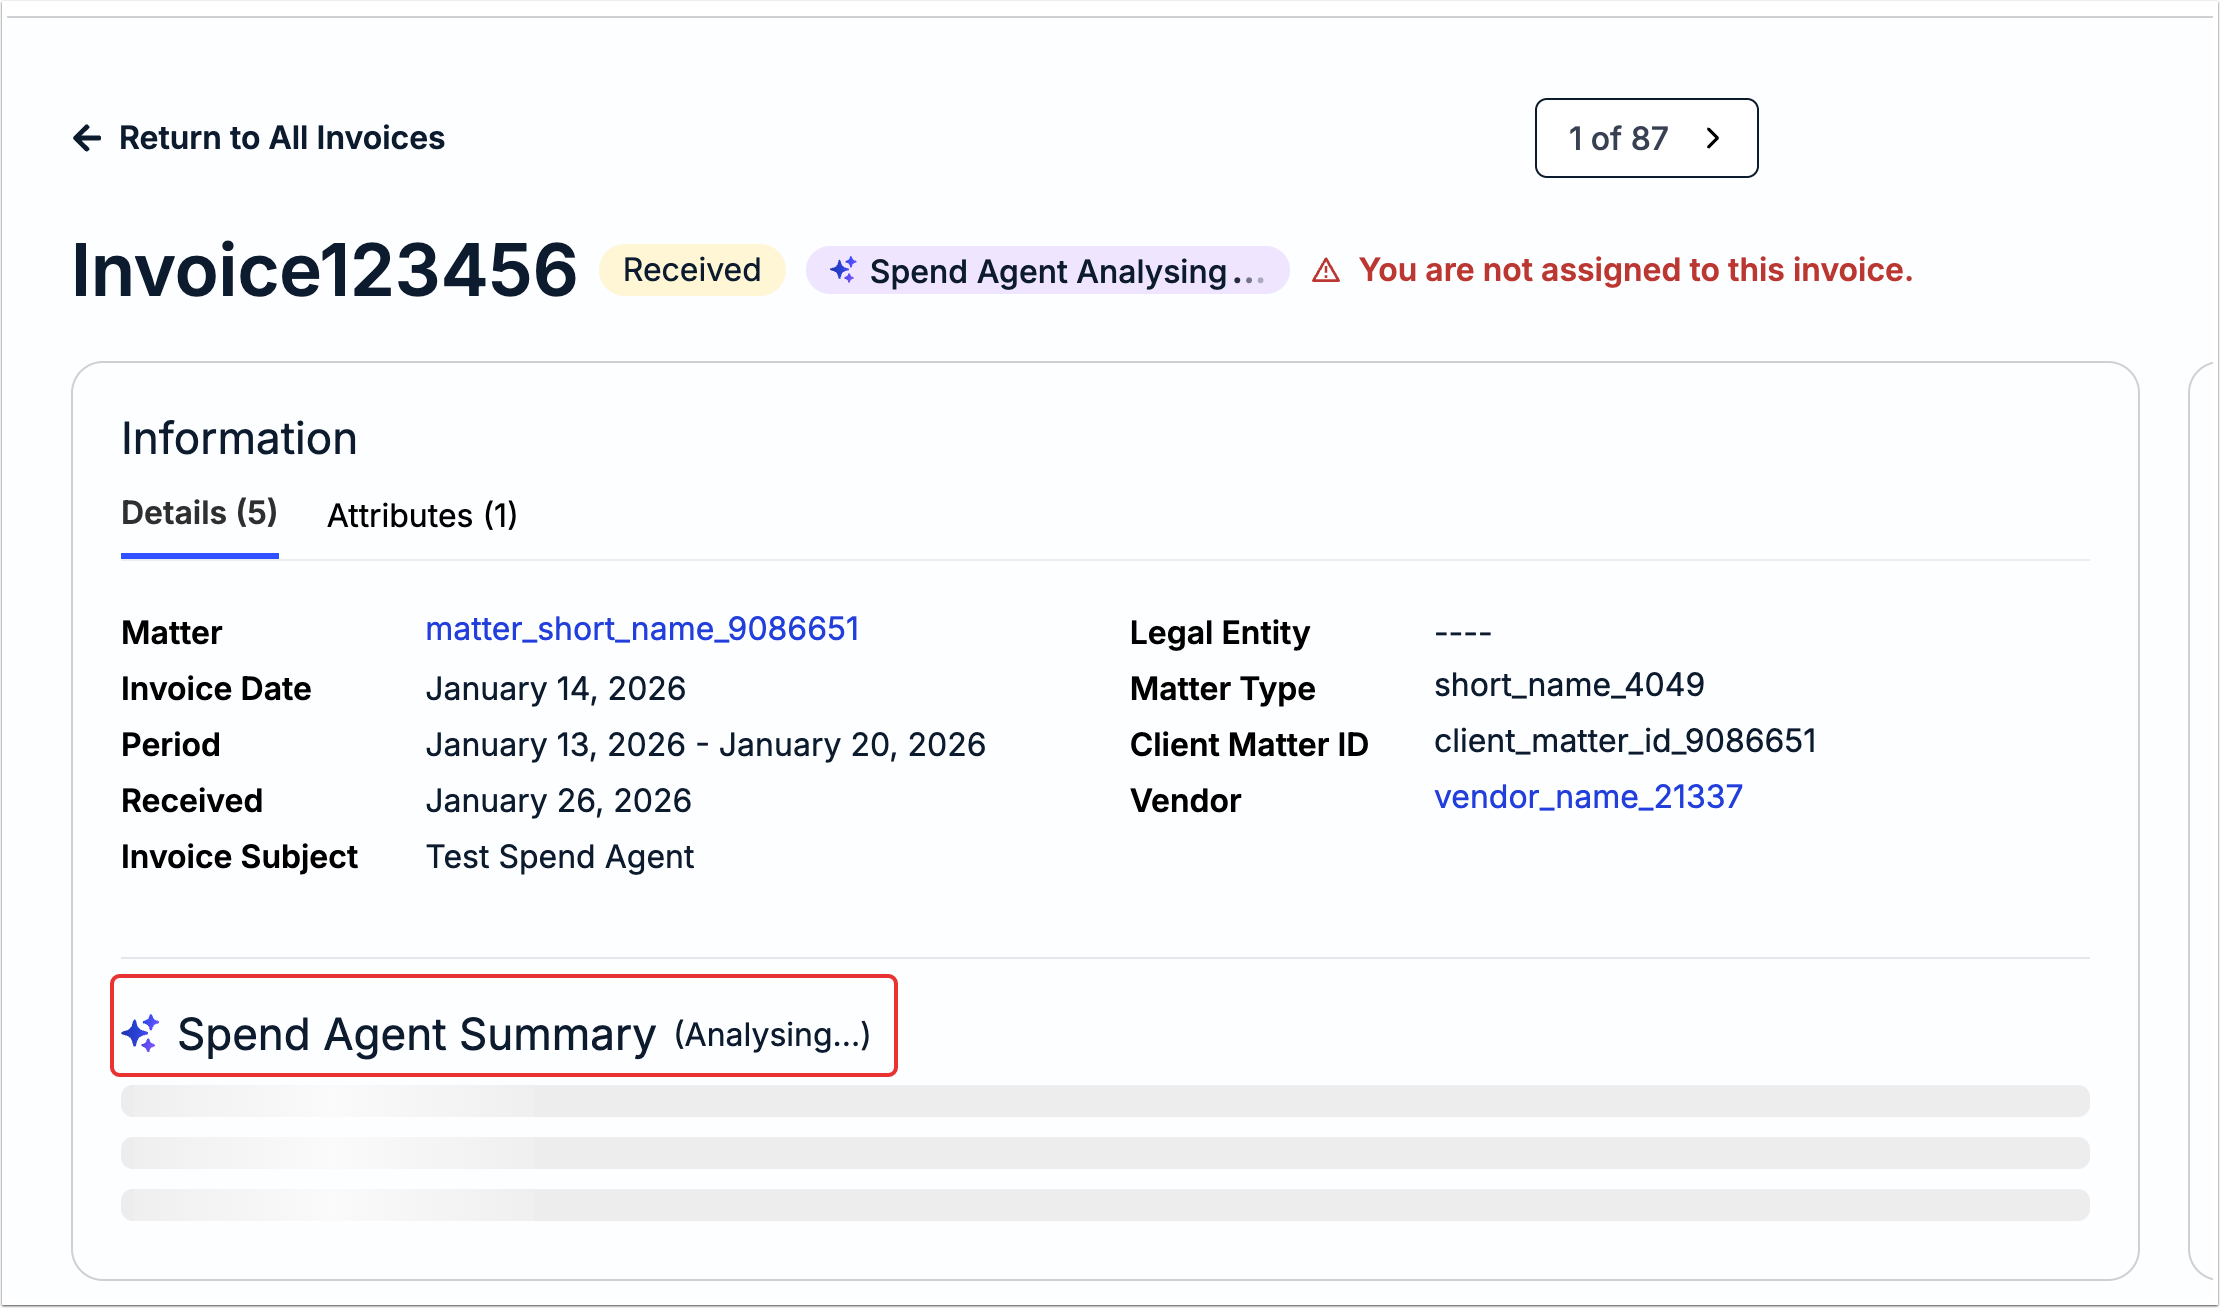Click client_matter_id_9086651 value

pyautogui.click(x=1625, y=741)
